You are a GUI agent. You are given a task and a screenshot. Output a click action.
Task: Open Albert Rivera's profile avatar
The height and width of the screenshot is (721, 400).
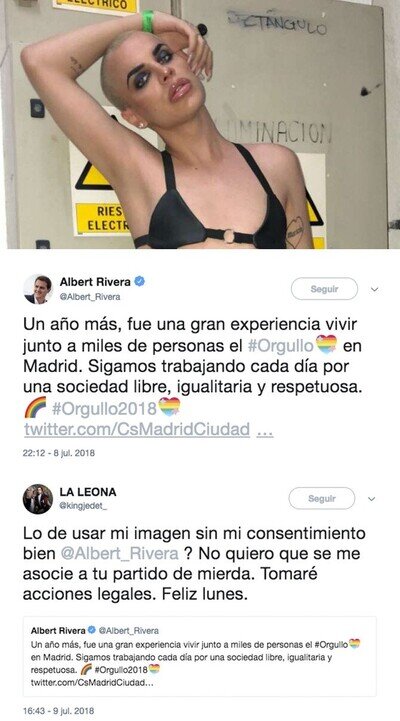(x=38, y=289)
